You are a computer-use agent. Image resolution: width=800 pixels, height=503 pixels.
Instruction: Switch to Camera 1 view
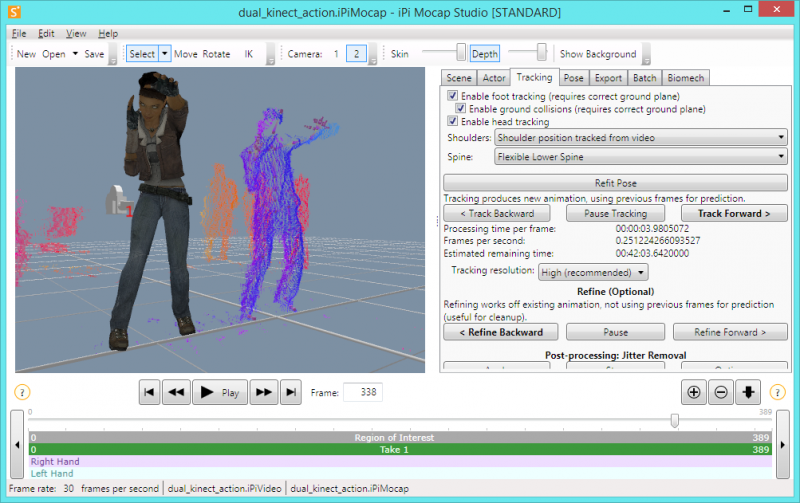[x=336, y=54]
